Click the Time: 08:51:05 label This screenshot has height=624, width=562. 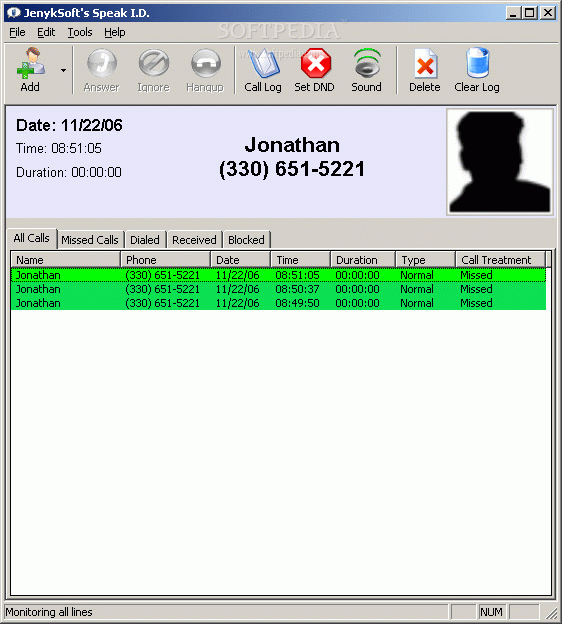[59, 148]
